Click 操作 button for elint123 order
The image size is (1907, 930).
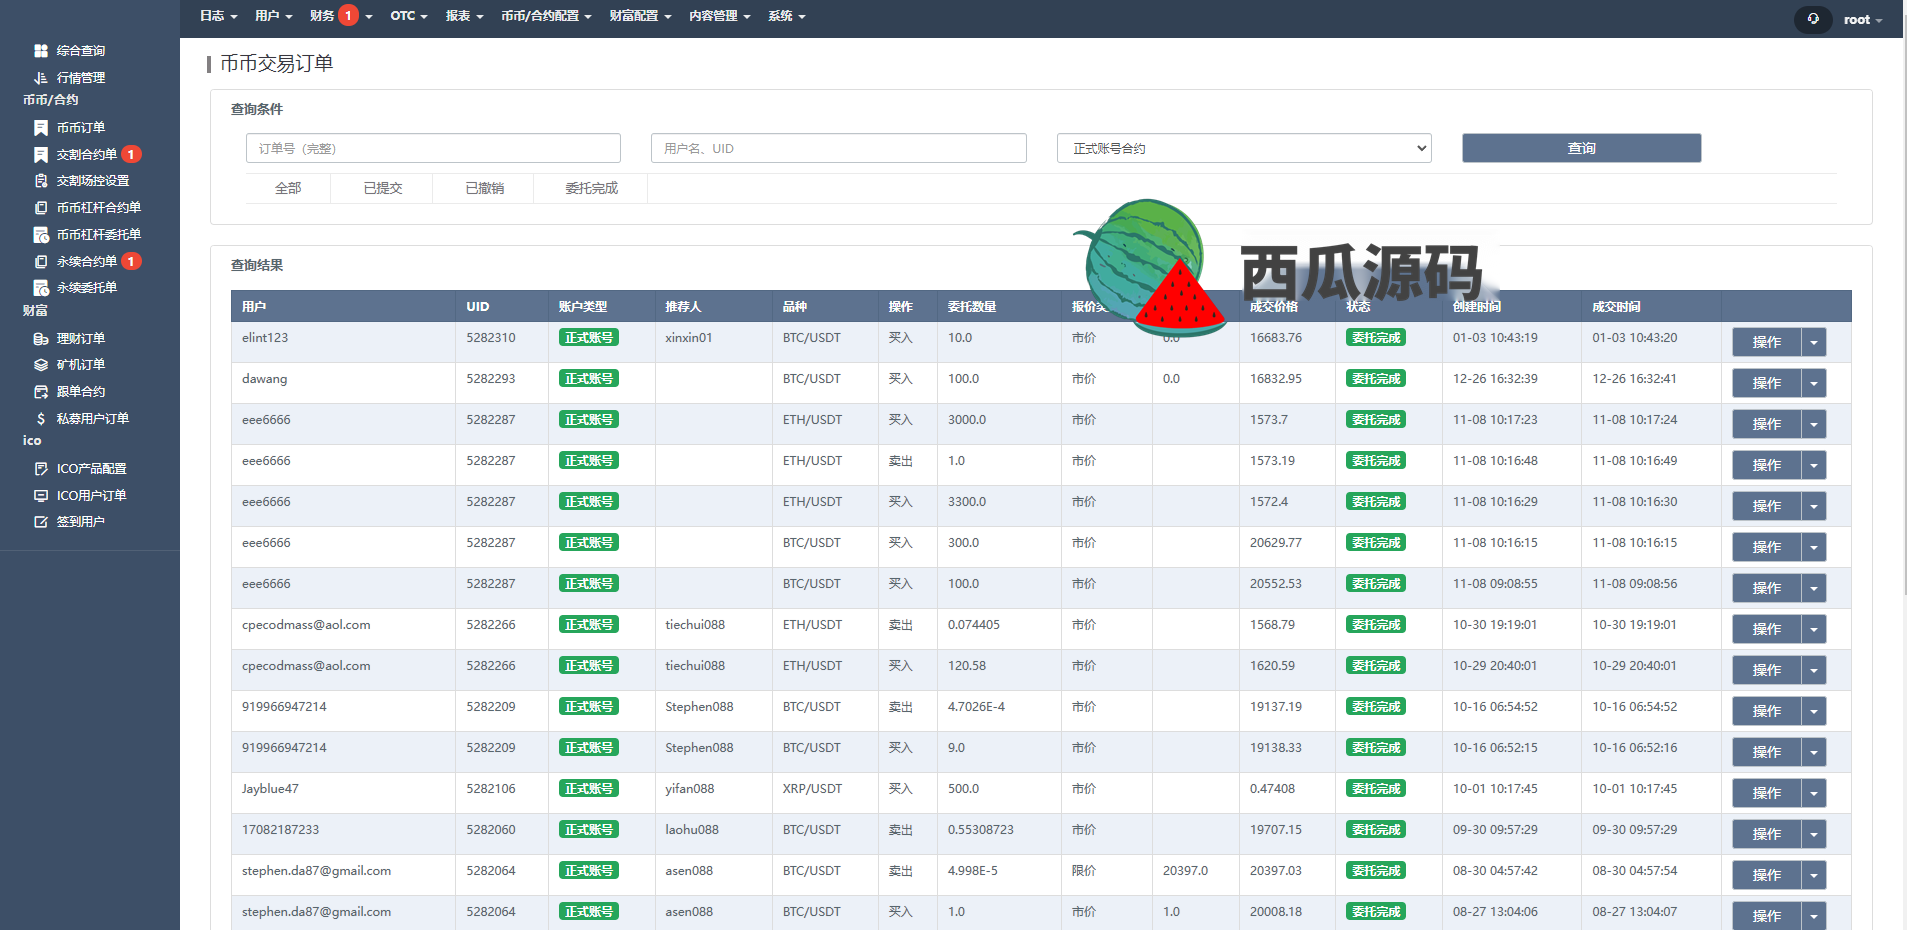(1766, 342)
